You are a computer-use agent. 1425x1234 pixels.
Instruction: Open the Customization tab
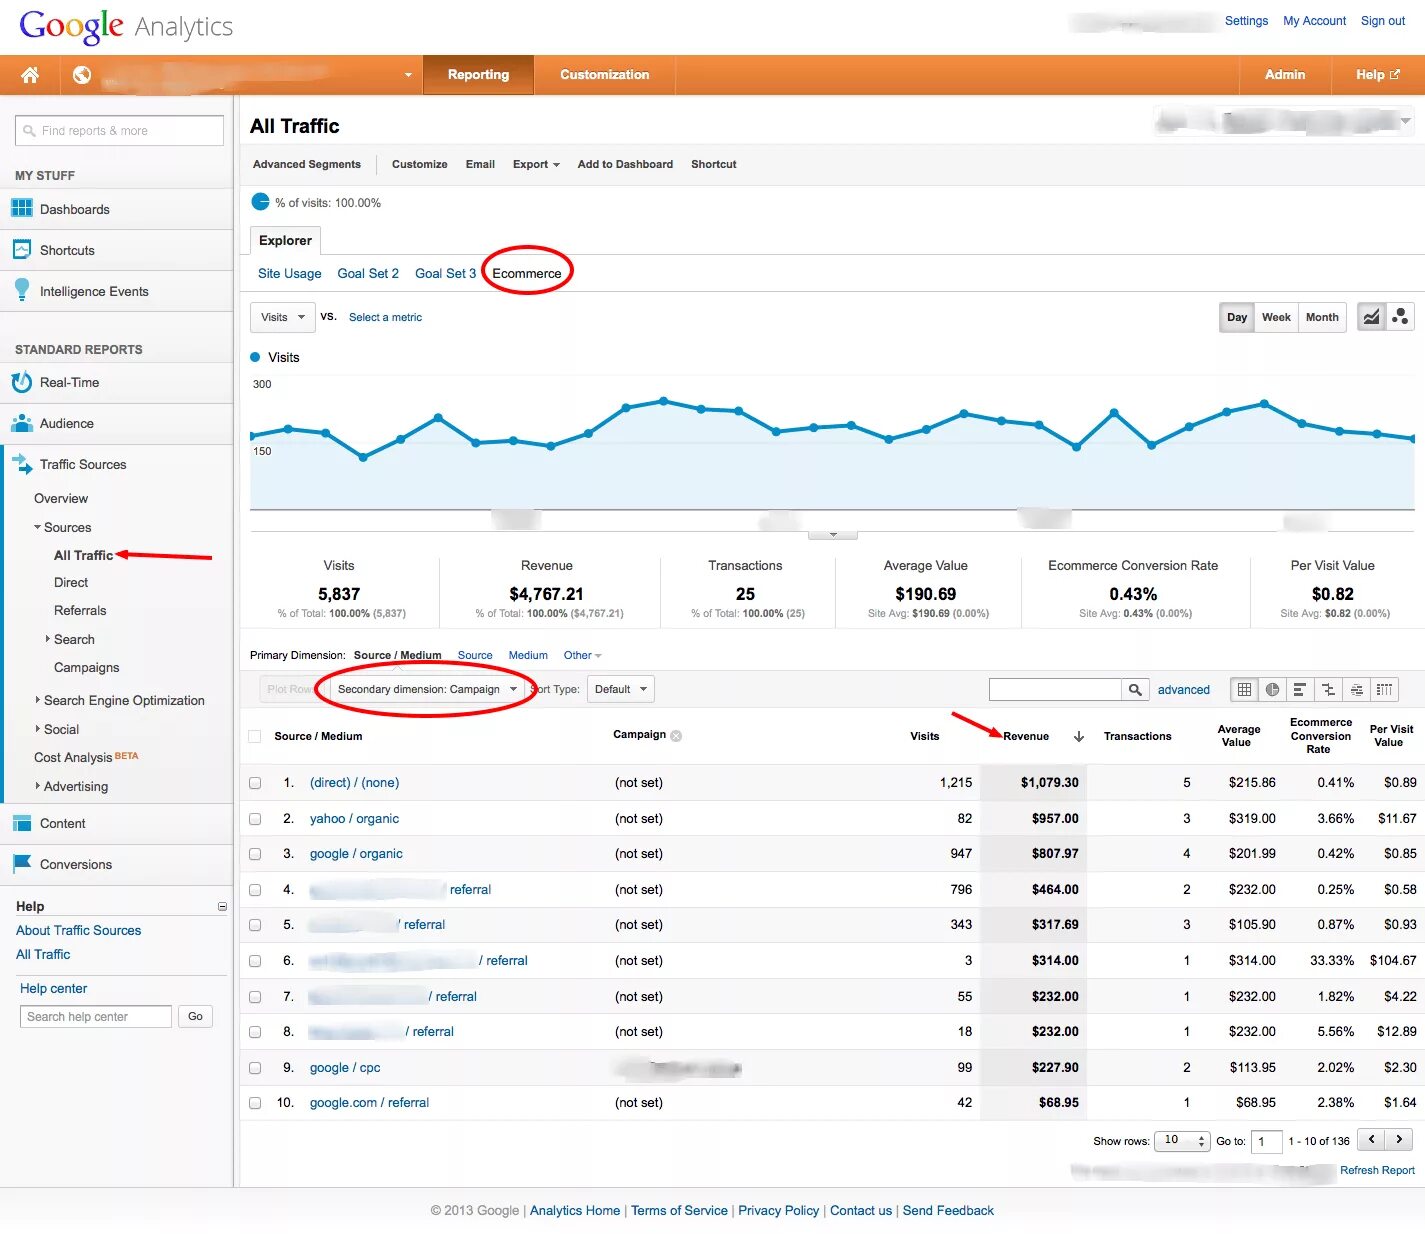click(x=604, y=75)
